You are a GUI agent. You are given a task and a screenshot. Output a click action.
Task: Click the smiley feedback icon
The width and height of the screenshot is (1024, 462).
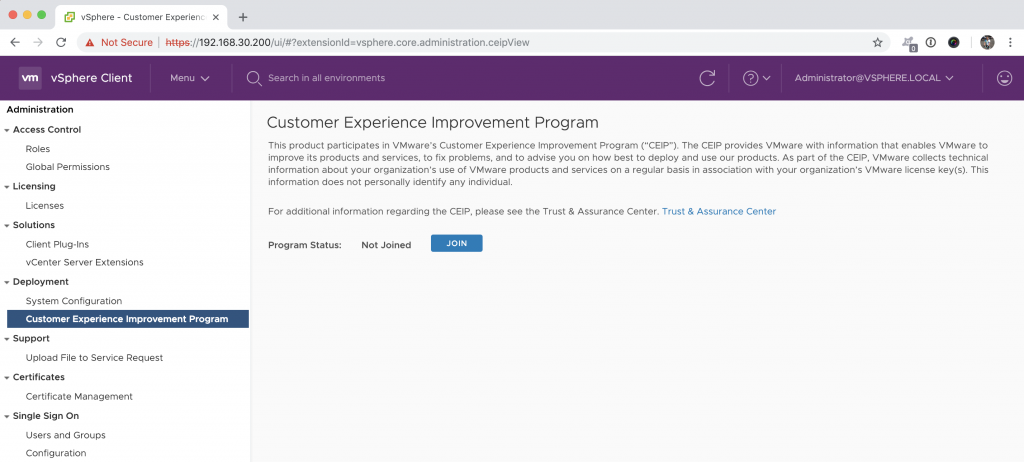tap(1004, 78)
